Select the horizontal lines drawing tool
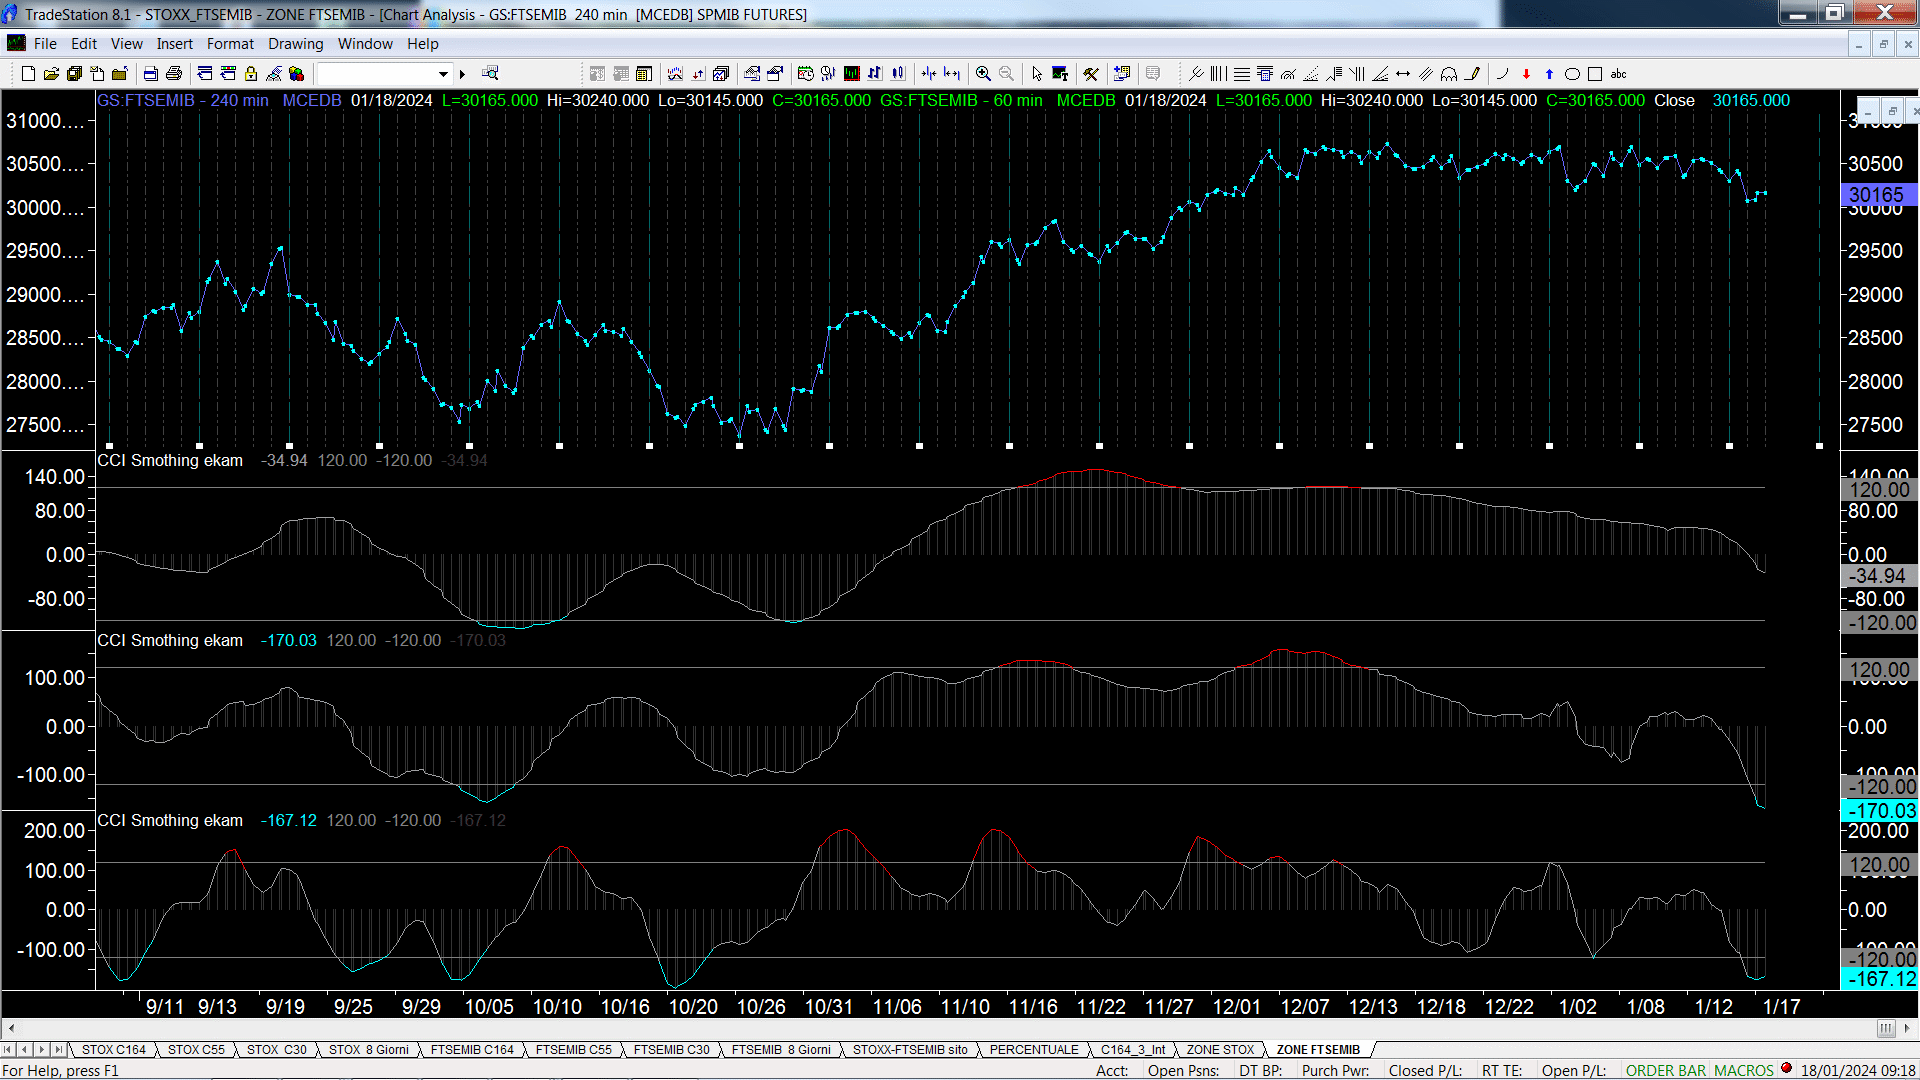This screenshot has width=1920, height=1080. tap(1242, 73)
